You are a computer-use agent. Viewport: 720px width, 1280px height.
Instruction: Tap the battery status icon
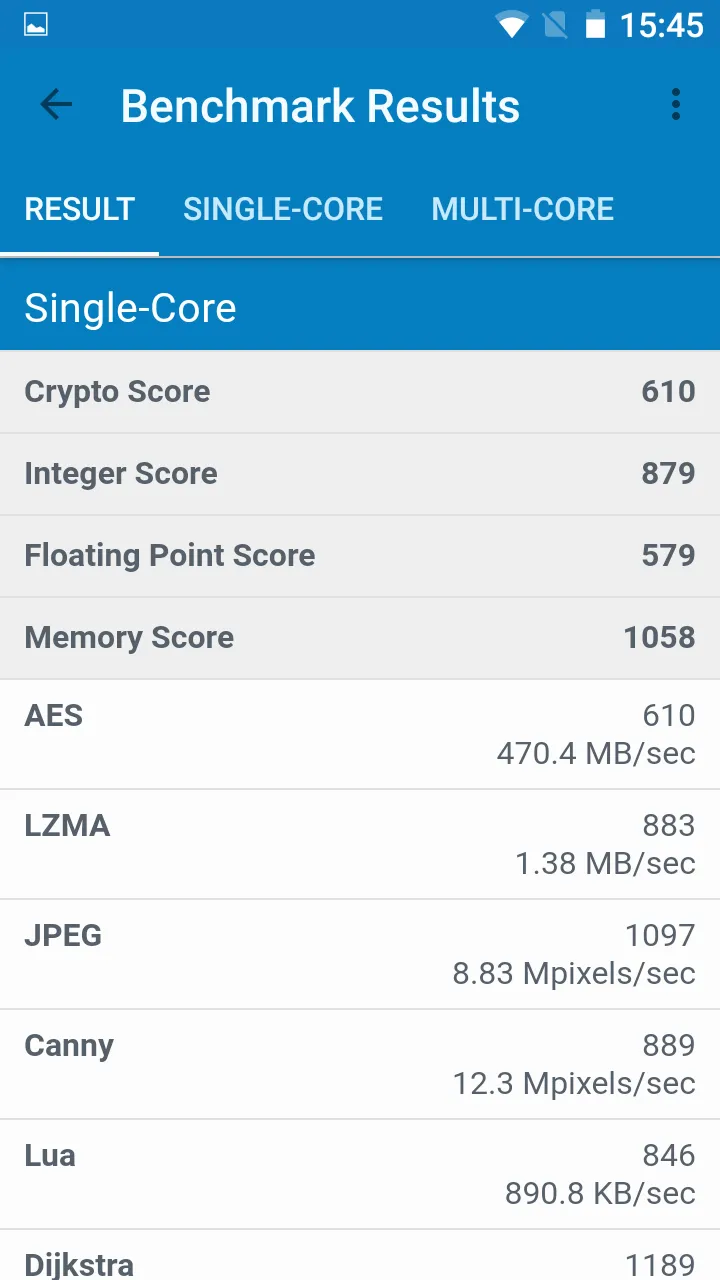click(x=595, y=25)
